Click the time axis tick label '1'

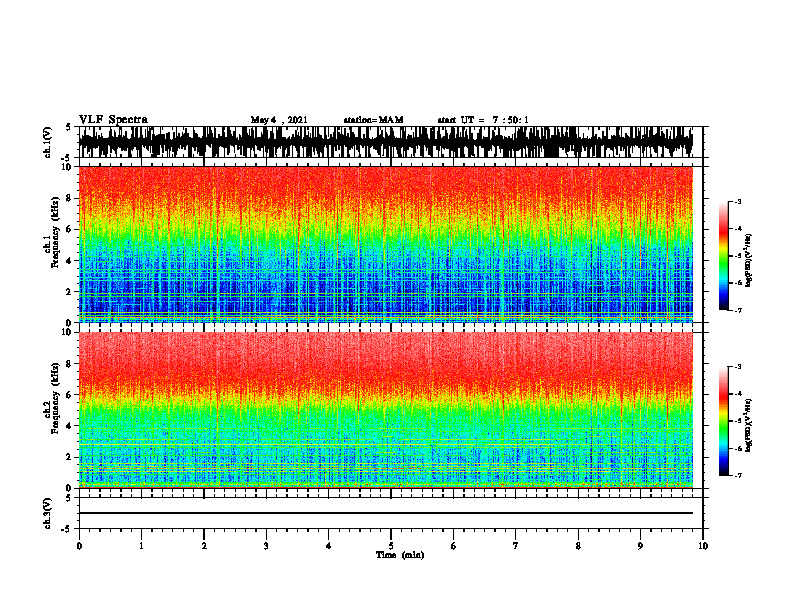point(141,546)
